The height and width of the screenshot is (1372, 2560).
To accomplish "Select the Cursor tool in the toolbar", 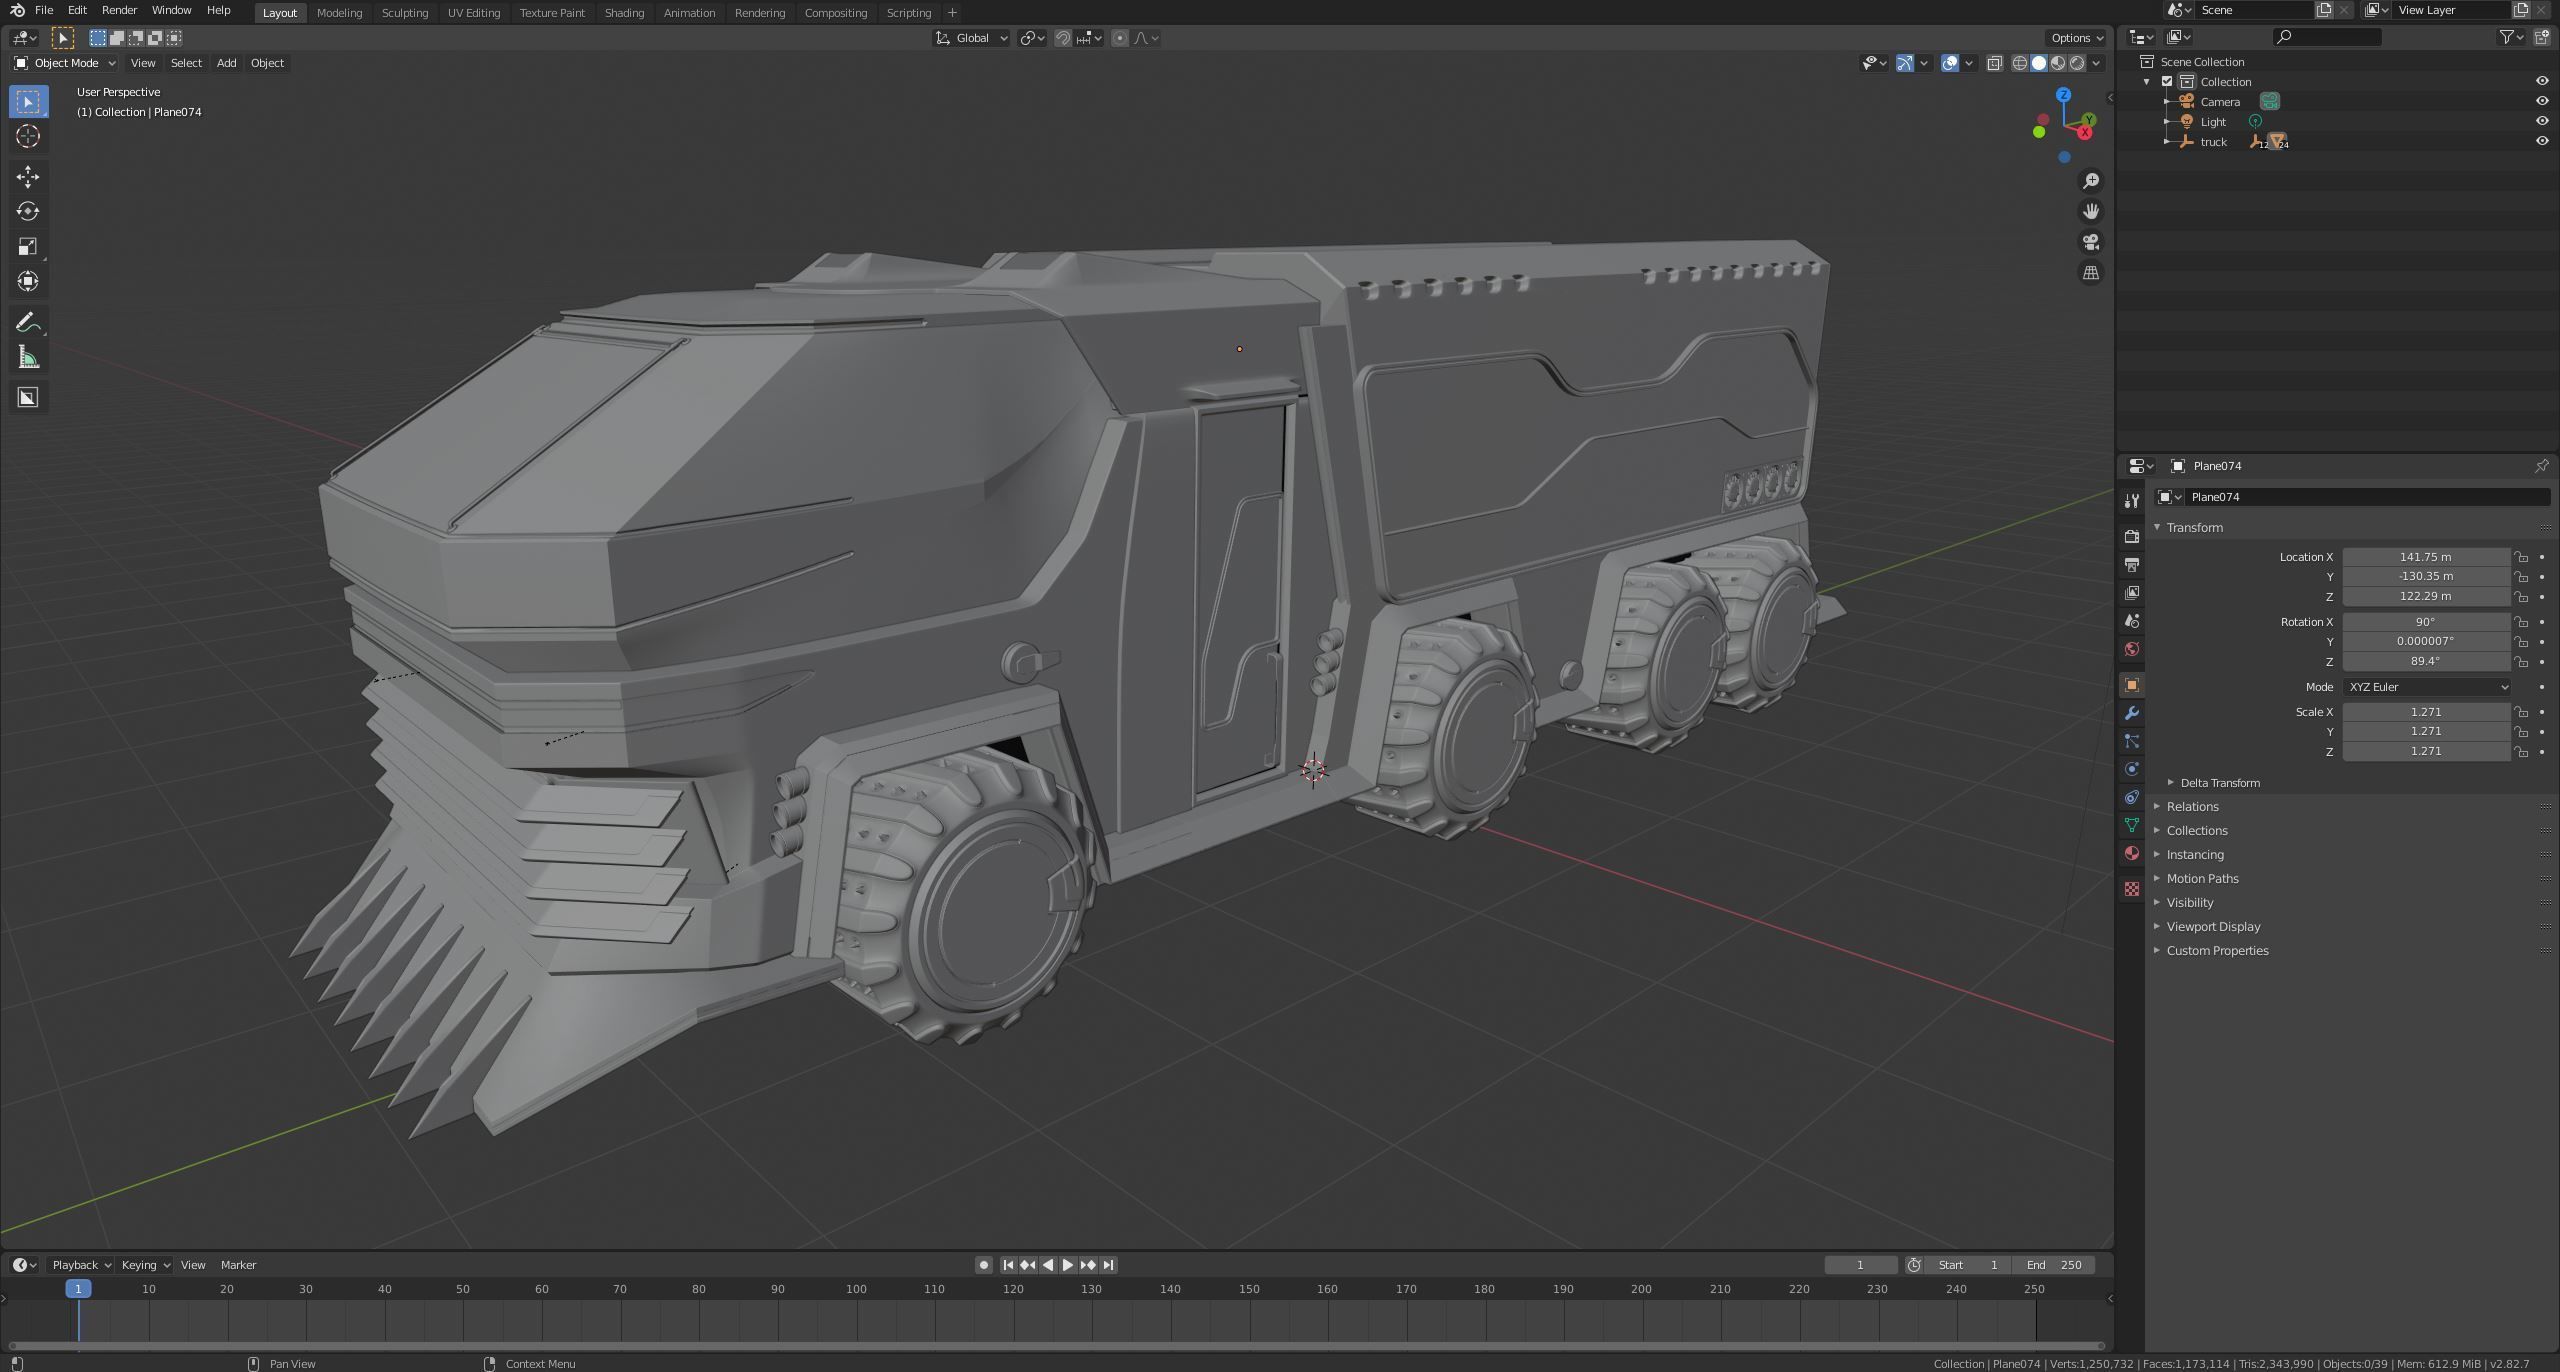I will click(28, 137).
